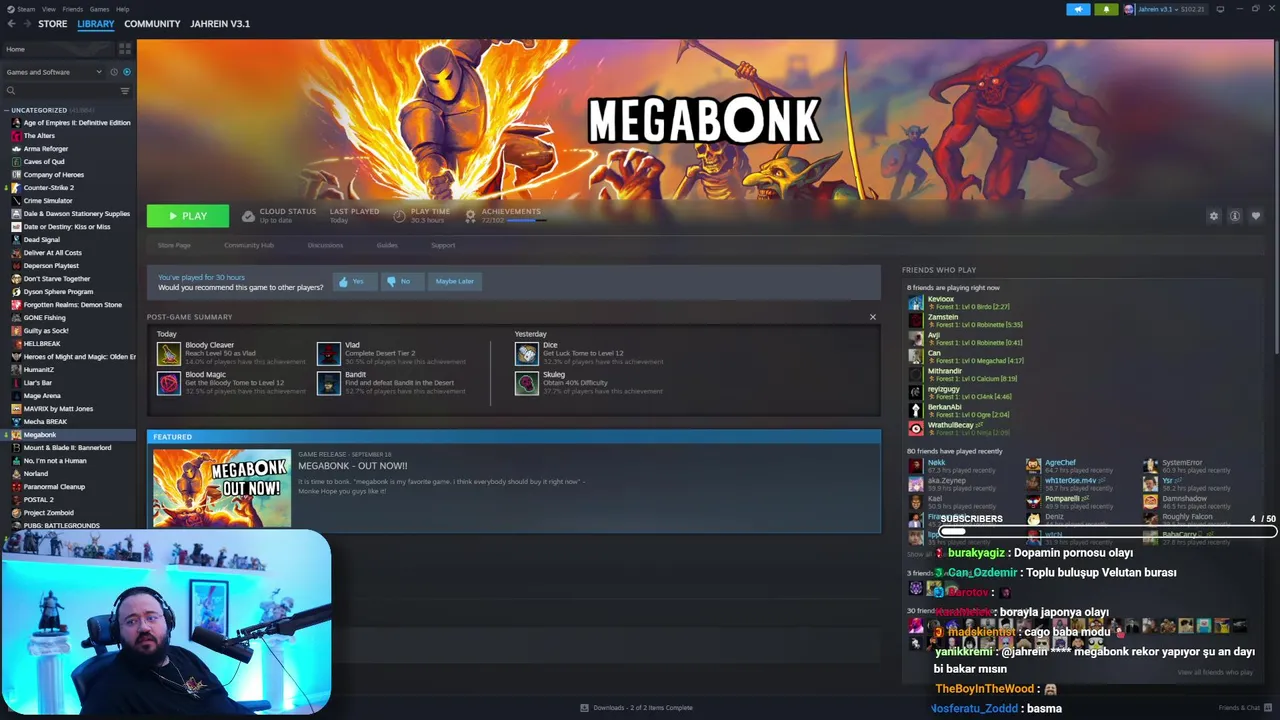The width and height of the screenshot is (1280, 720).
Task: Select HELLBREAK in the game list
Action: point(41,344)
